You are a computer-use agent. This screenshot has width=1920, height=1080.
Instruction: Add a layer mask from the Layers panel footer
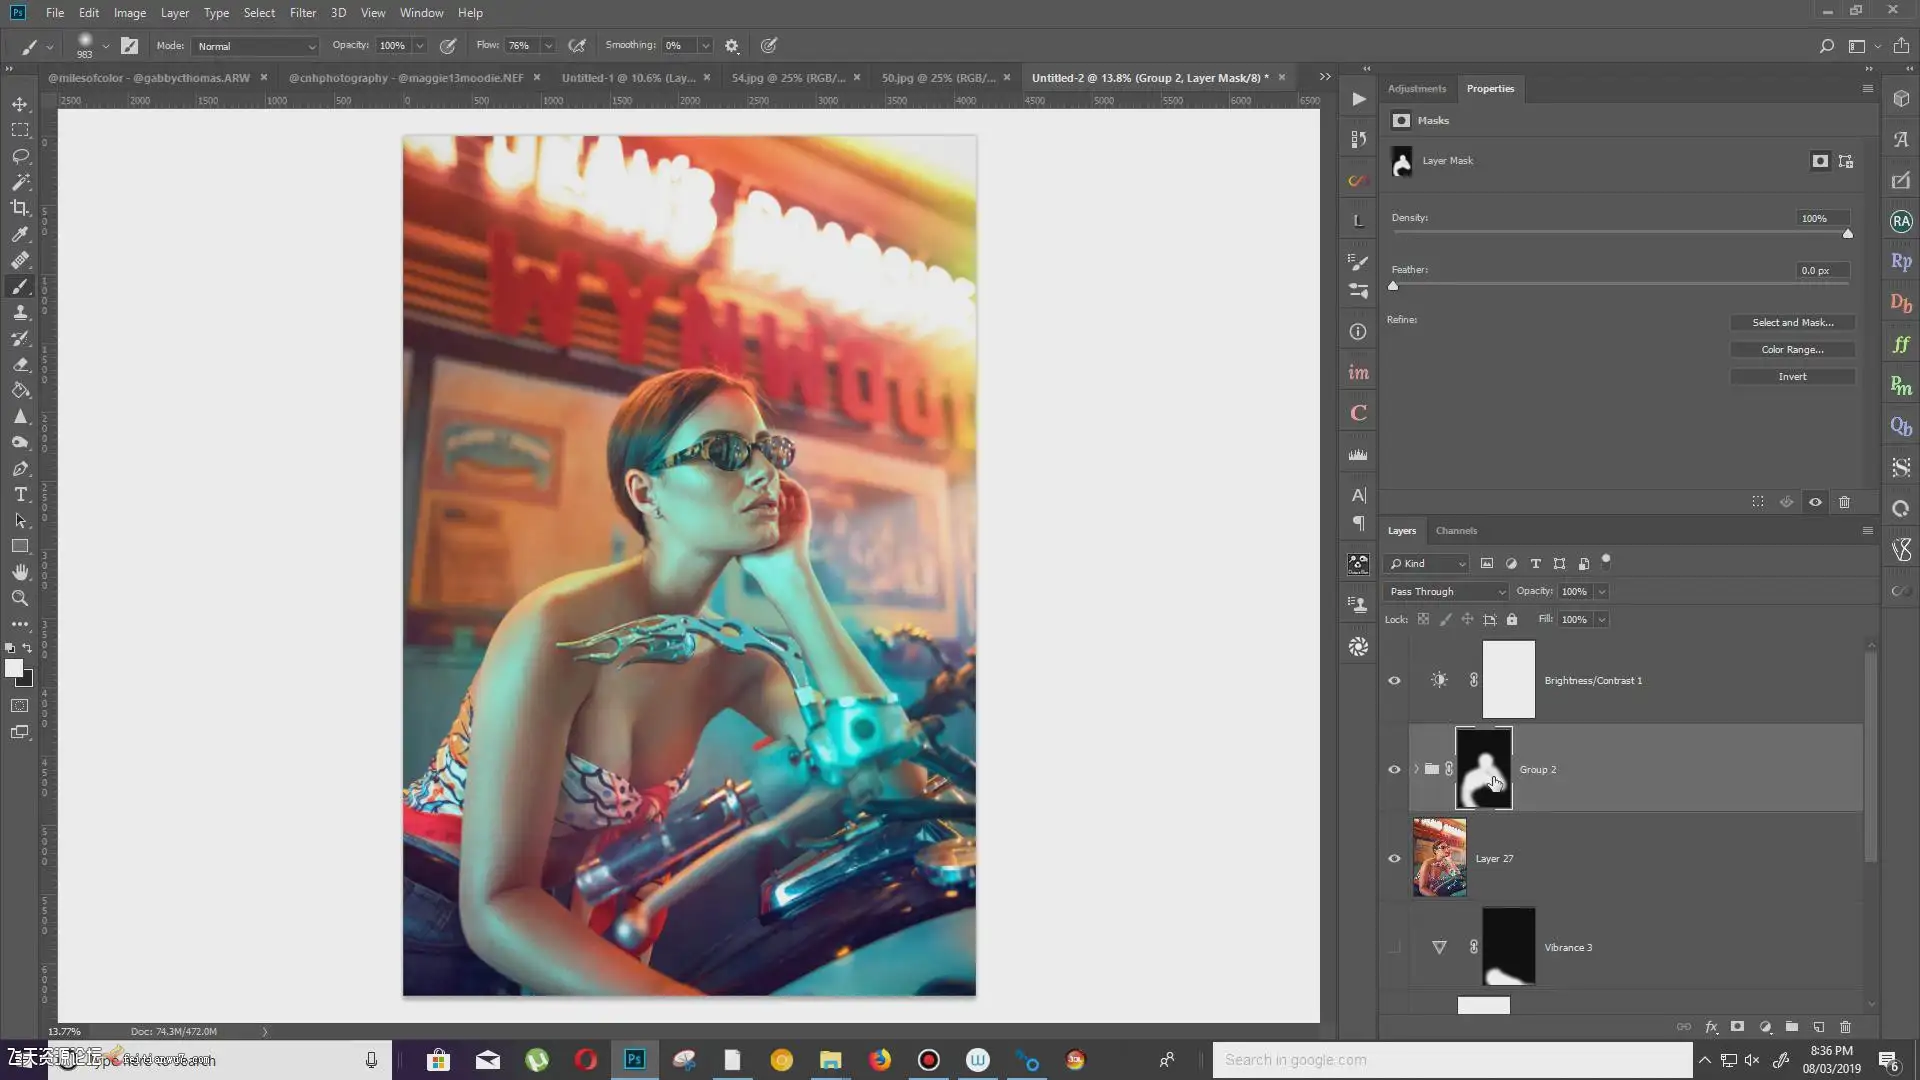tap(1738, 1027)
